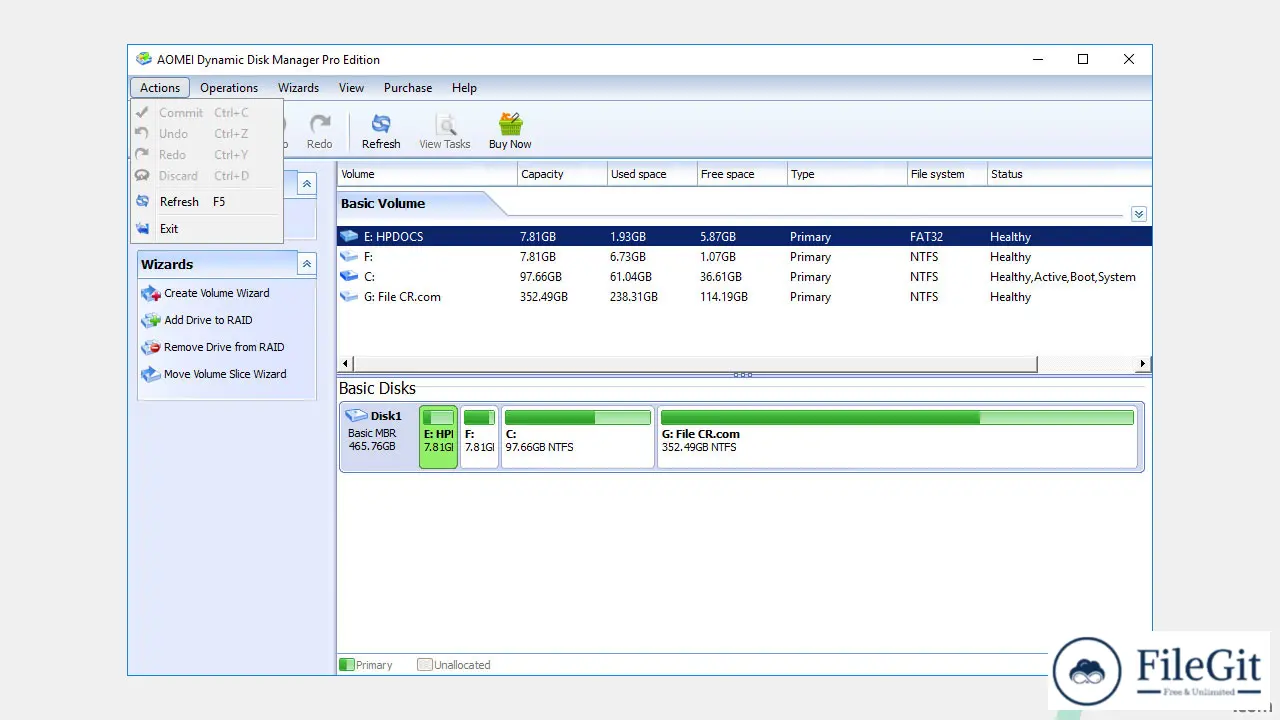Click the pane splitter grip dots
1280x720 pixels.
(x=743, y=375)
